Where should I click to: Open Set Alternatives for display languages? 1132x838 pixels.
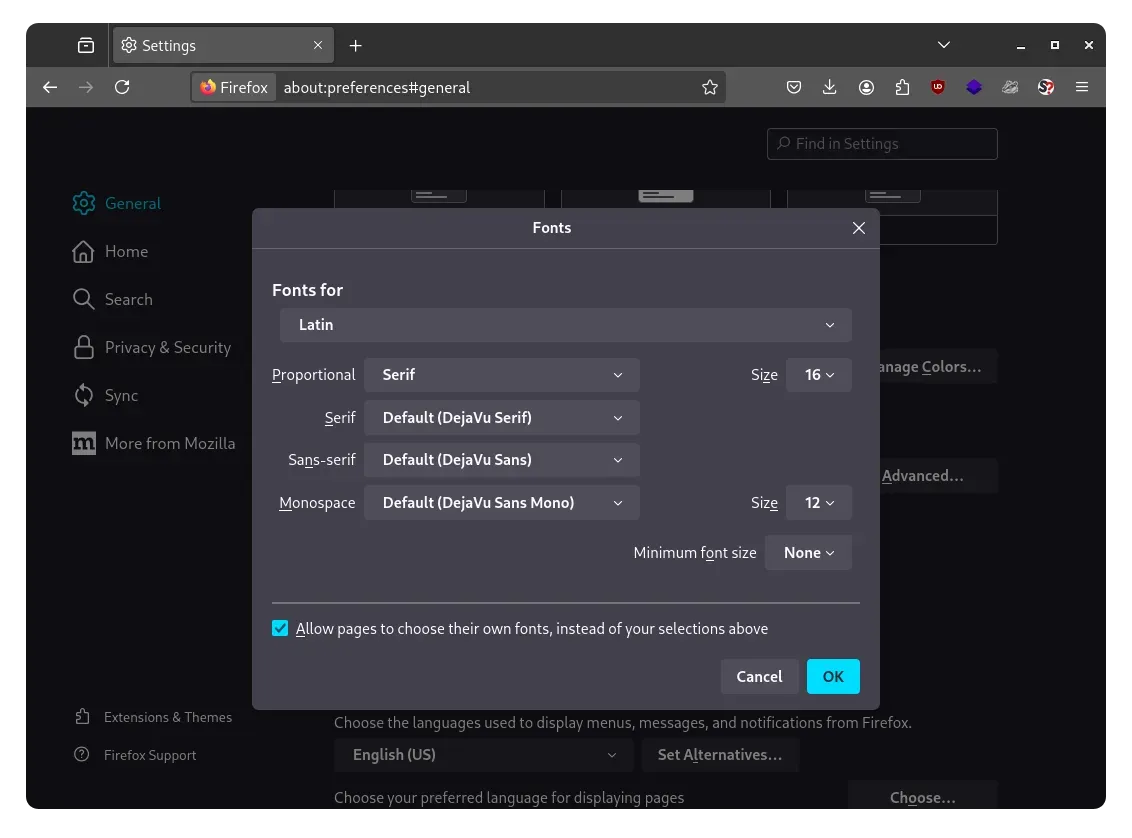(x=720, y=754)
